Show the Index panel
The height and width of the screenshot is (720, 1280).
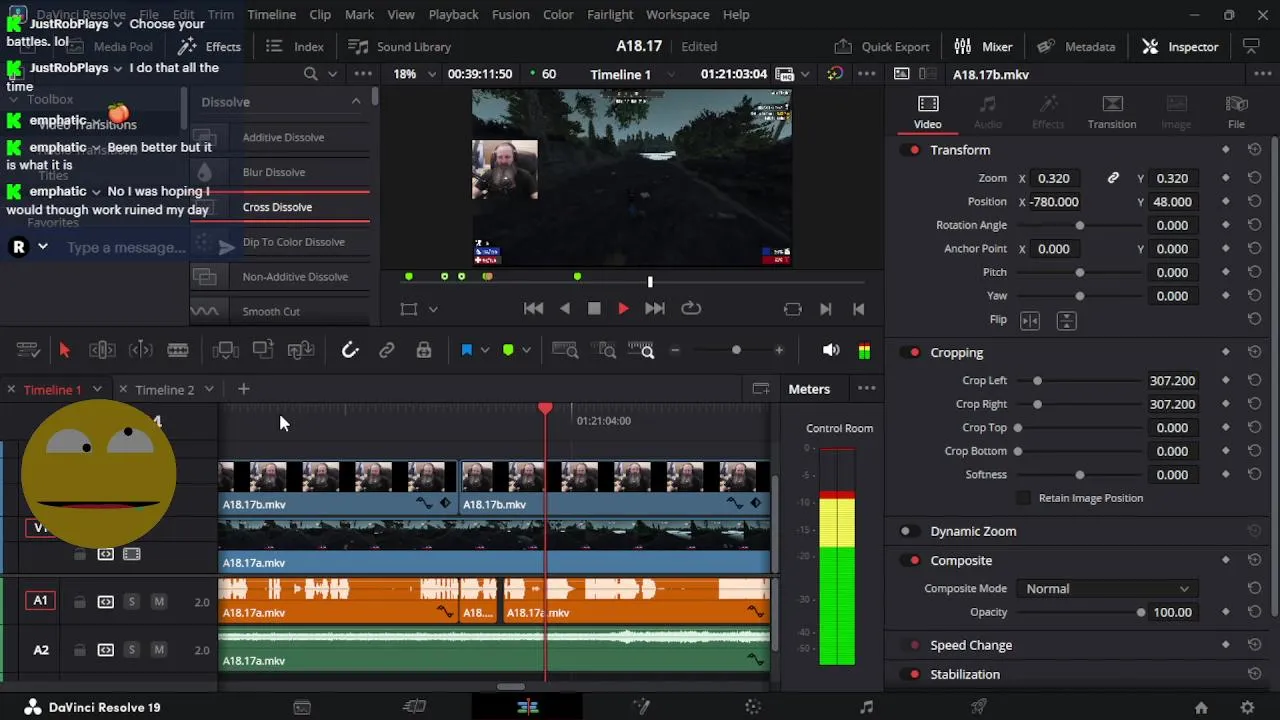[295, 47]
